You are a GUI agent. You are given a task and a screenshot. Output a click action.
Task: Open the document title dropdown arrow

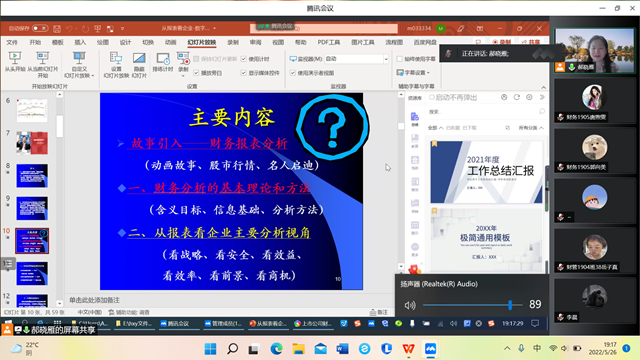tap(215, 29)
